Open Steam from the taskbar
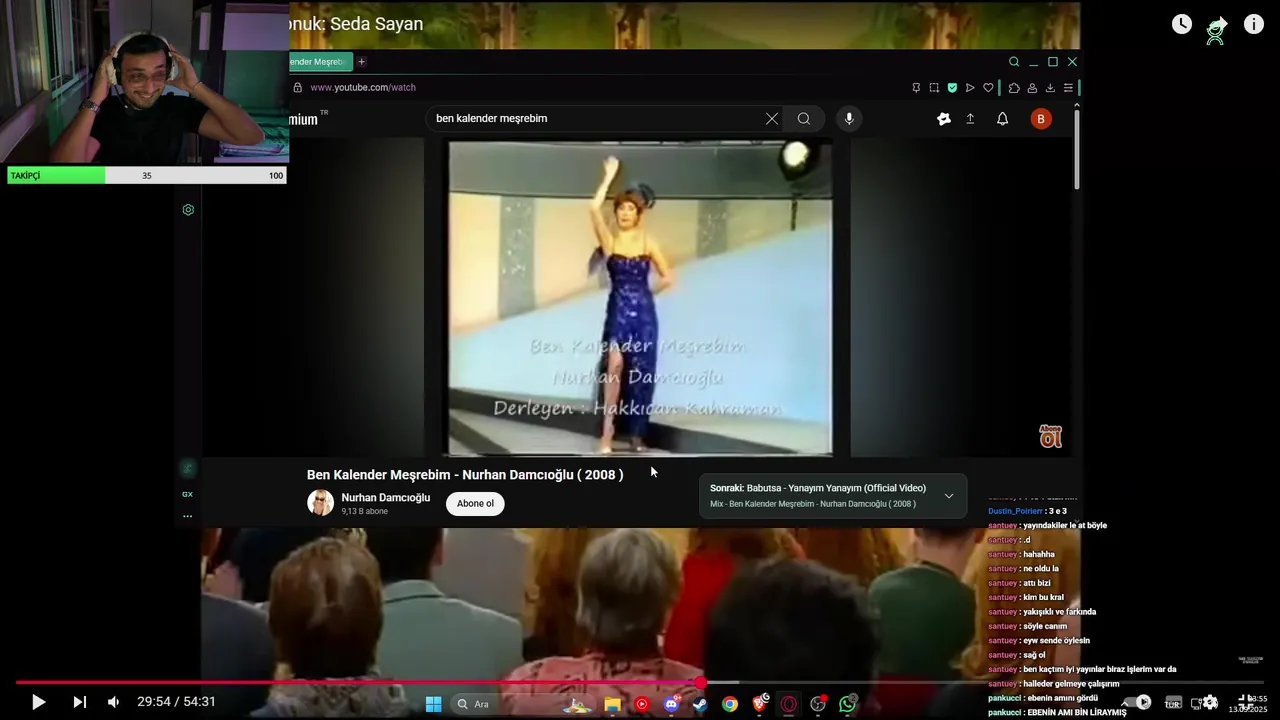 click(x=700, y=704)
